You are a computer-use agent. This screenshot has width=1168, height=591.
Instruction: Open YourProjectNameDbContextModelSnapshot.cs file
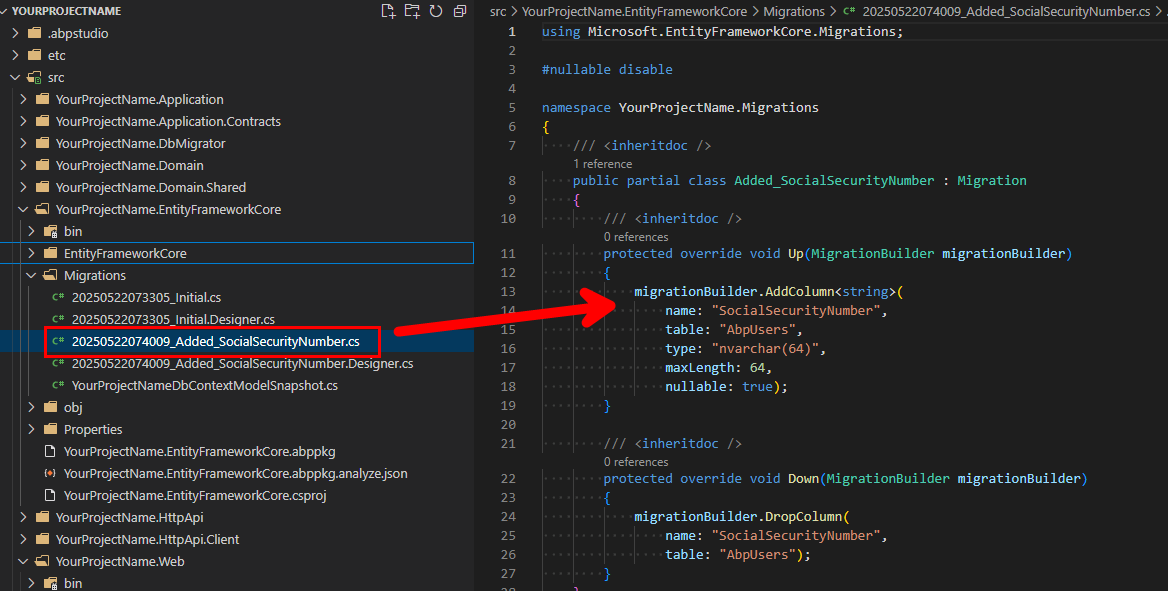tap(204, 385)
